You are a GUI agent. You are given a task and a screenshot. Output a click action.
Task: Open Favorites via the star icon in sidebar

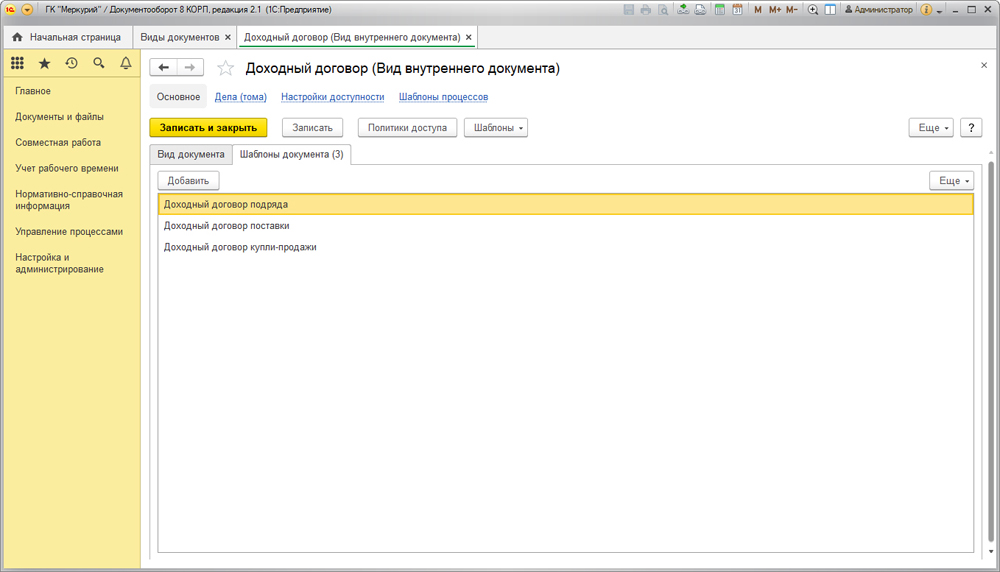44,63
